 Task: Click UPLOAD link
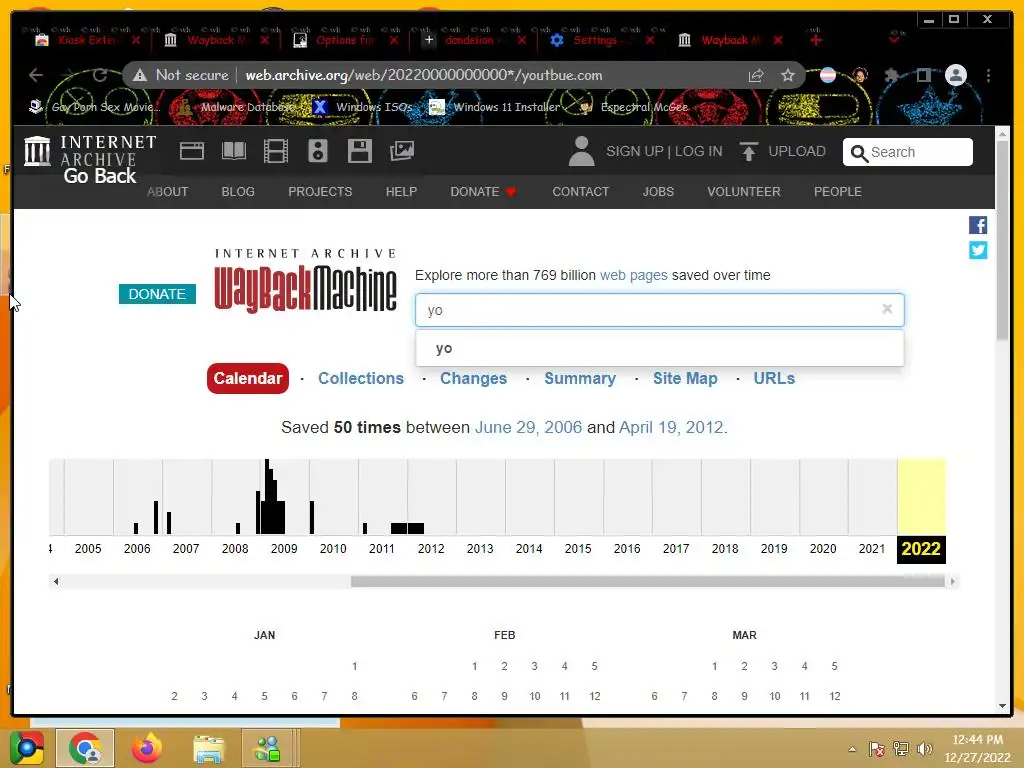(x=797, y=152)
